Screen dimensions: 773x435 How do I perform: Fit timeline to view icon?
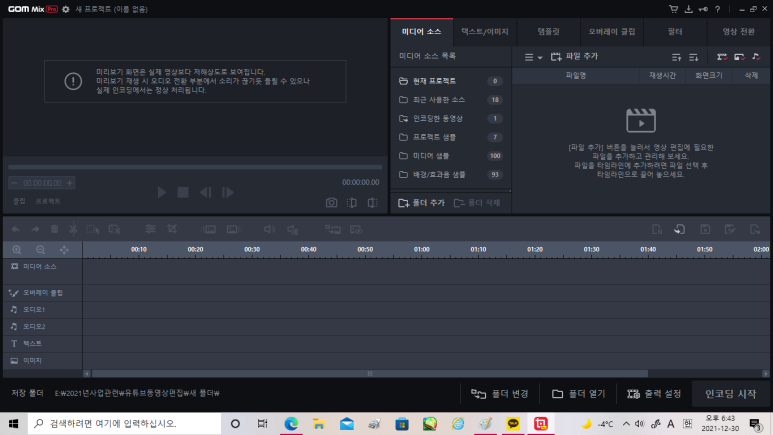(x=64, y=250)
